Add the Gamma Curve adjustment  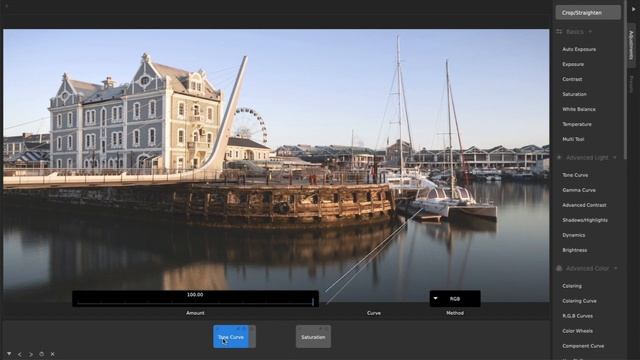click(x=579, y=190)
